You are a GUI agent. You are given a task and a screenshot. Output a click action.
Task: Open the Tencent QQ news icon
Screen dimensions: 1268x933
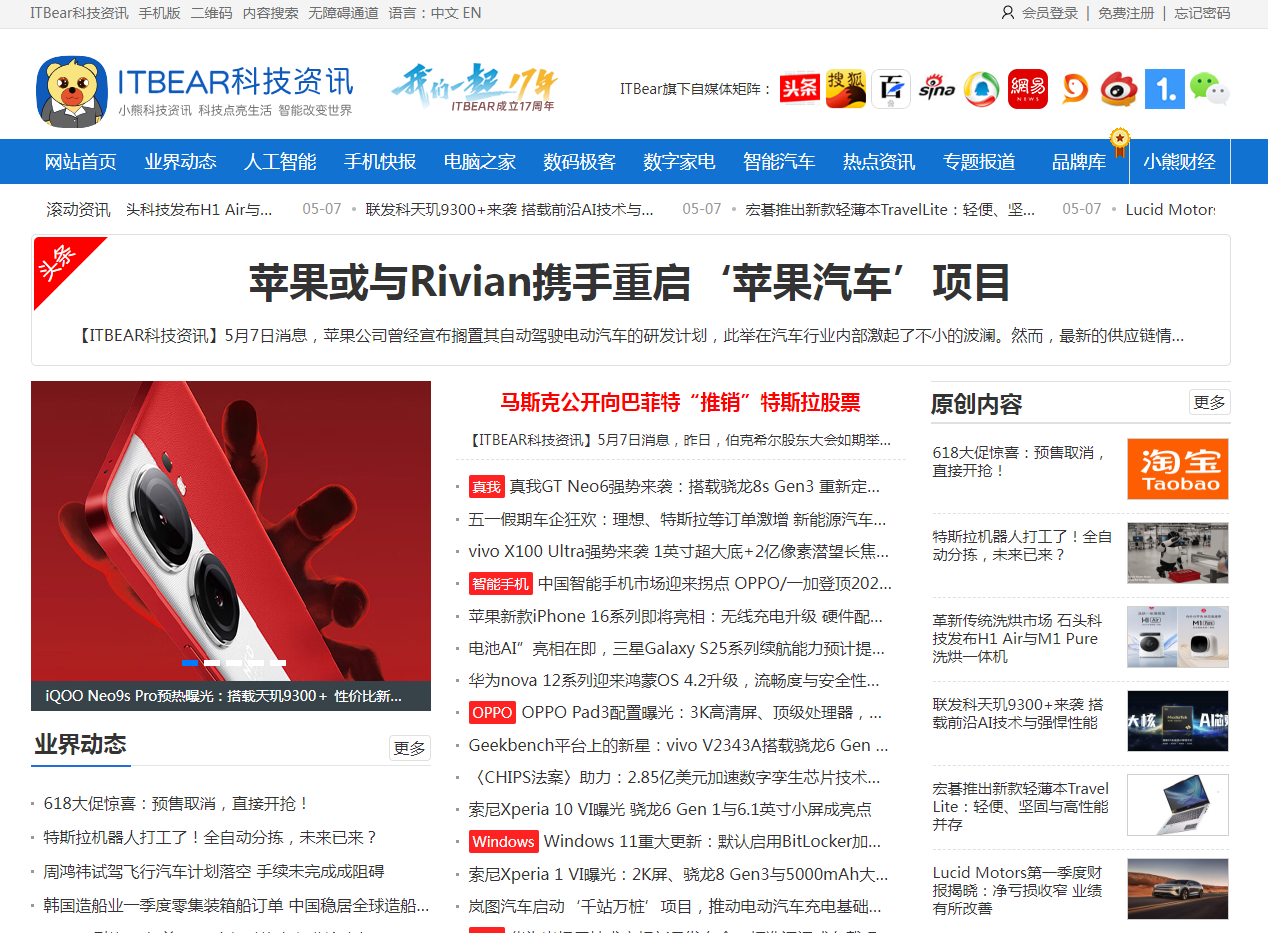click(982, 89)
